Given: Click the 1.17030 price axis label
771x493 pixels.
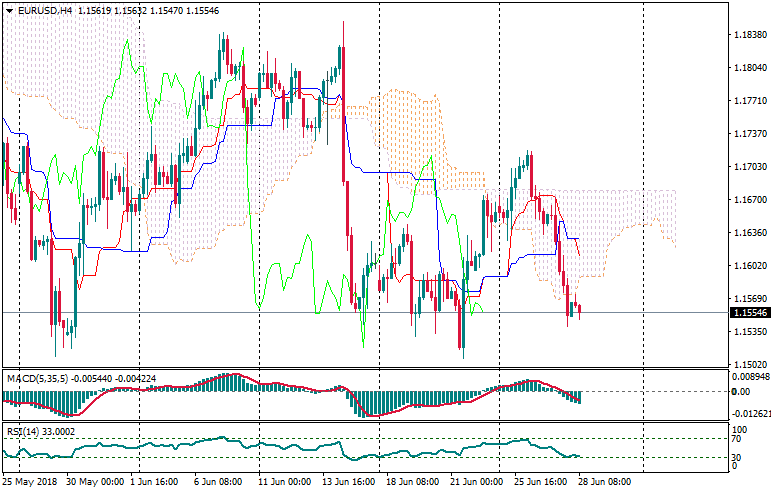Looking at the screenshot, I should click(746, 167).
